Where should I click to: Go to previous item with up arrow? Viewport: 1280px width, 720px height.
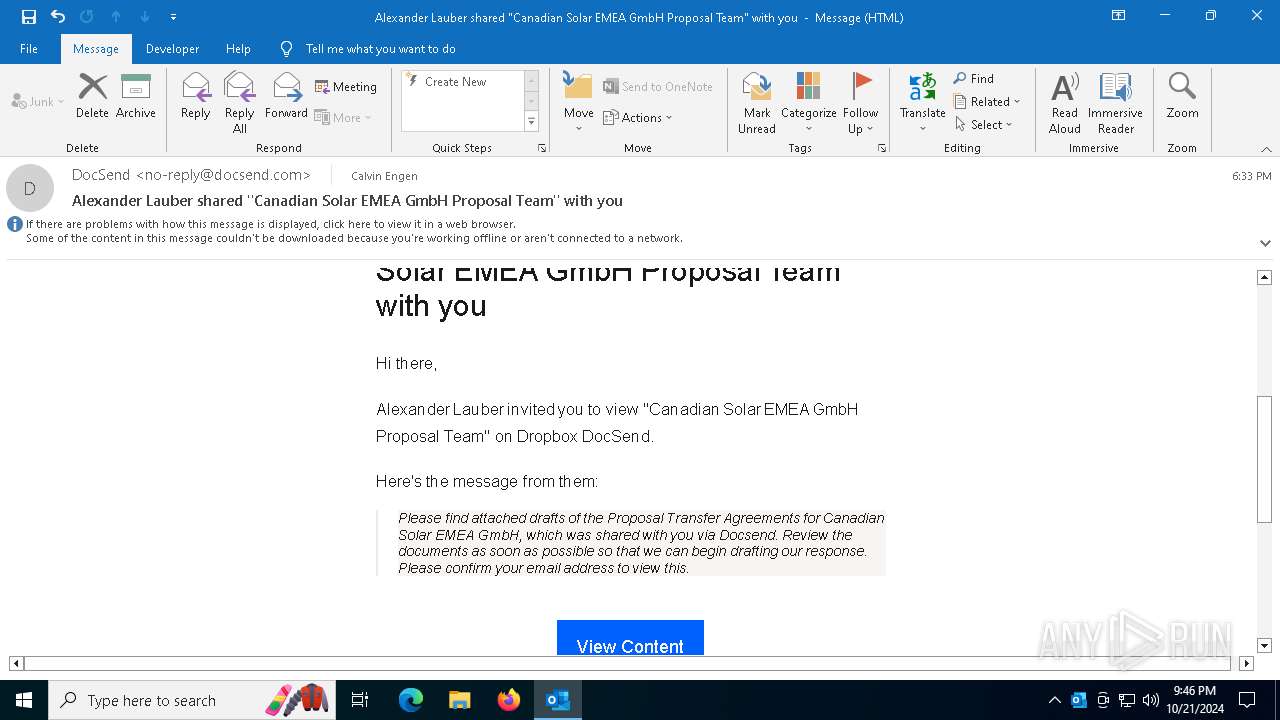coord(116,17)
